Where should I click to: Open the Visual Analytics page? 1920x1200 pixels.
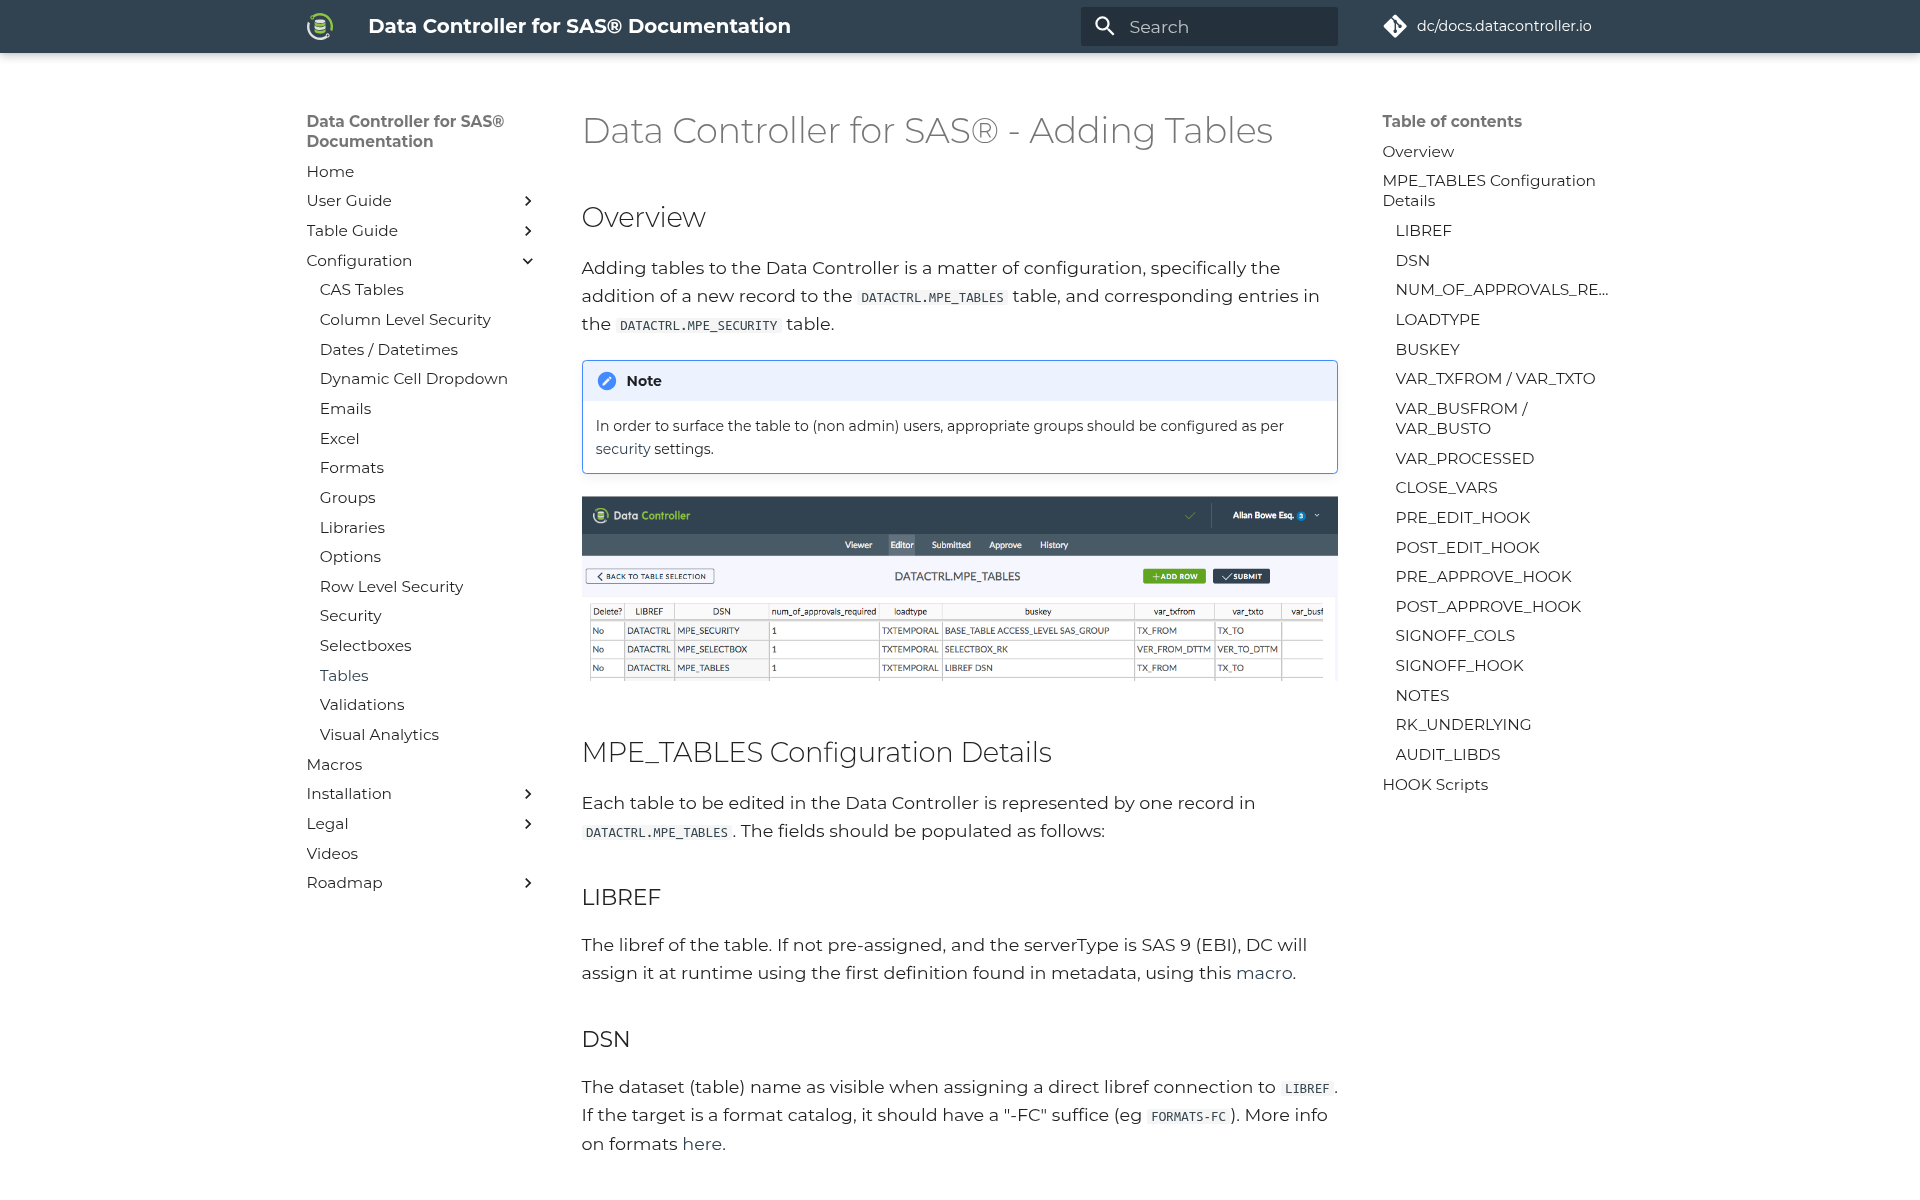pos(379,735)
